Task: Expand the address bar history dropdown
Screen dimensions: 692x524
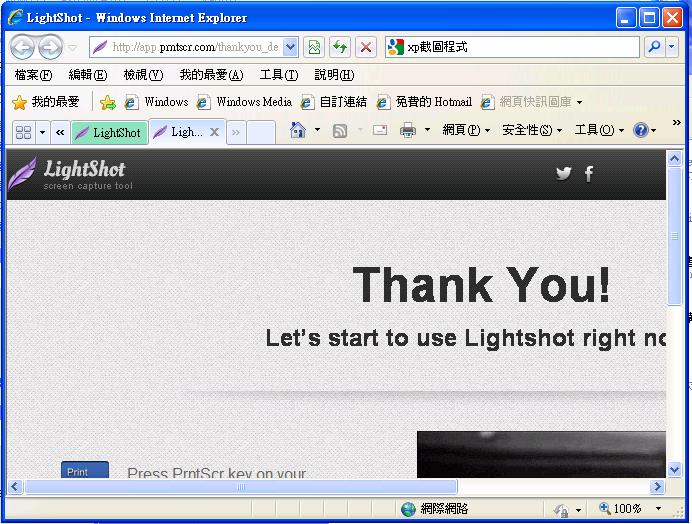Action: 290,47
